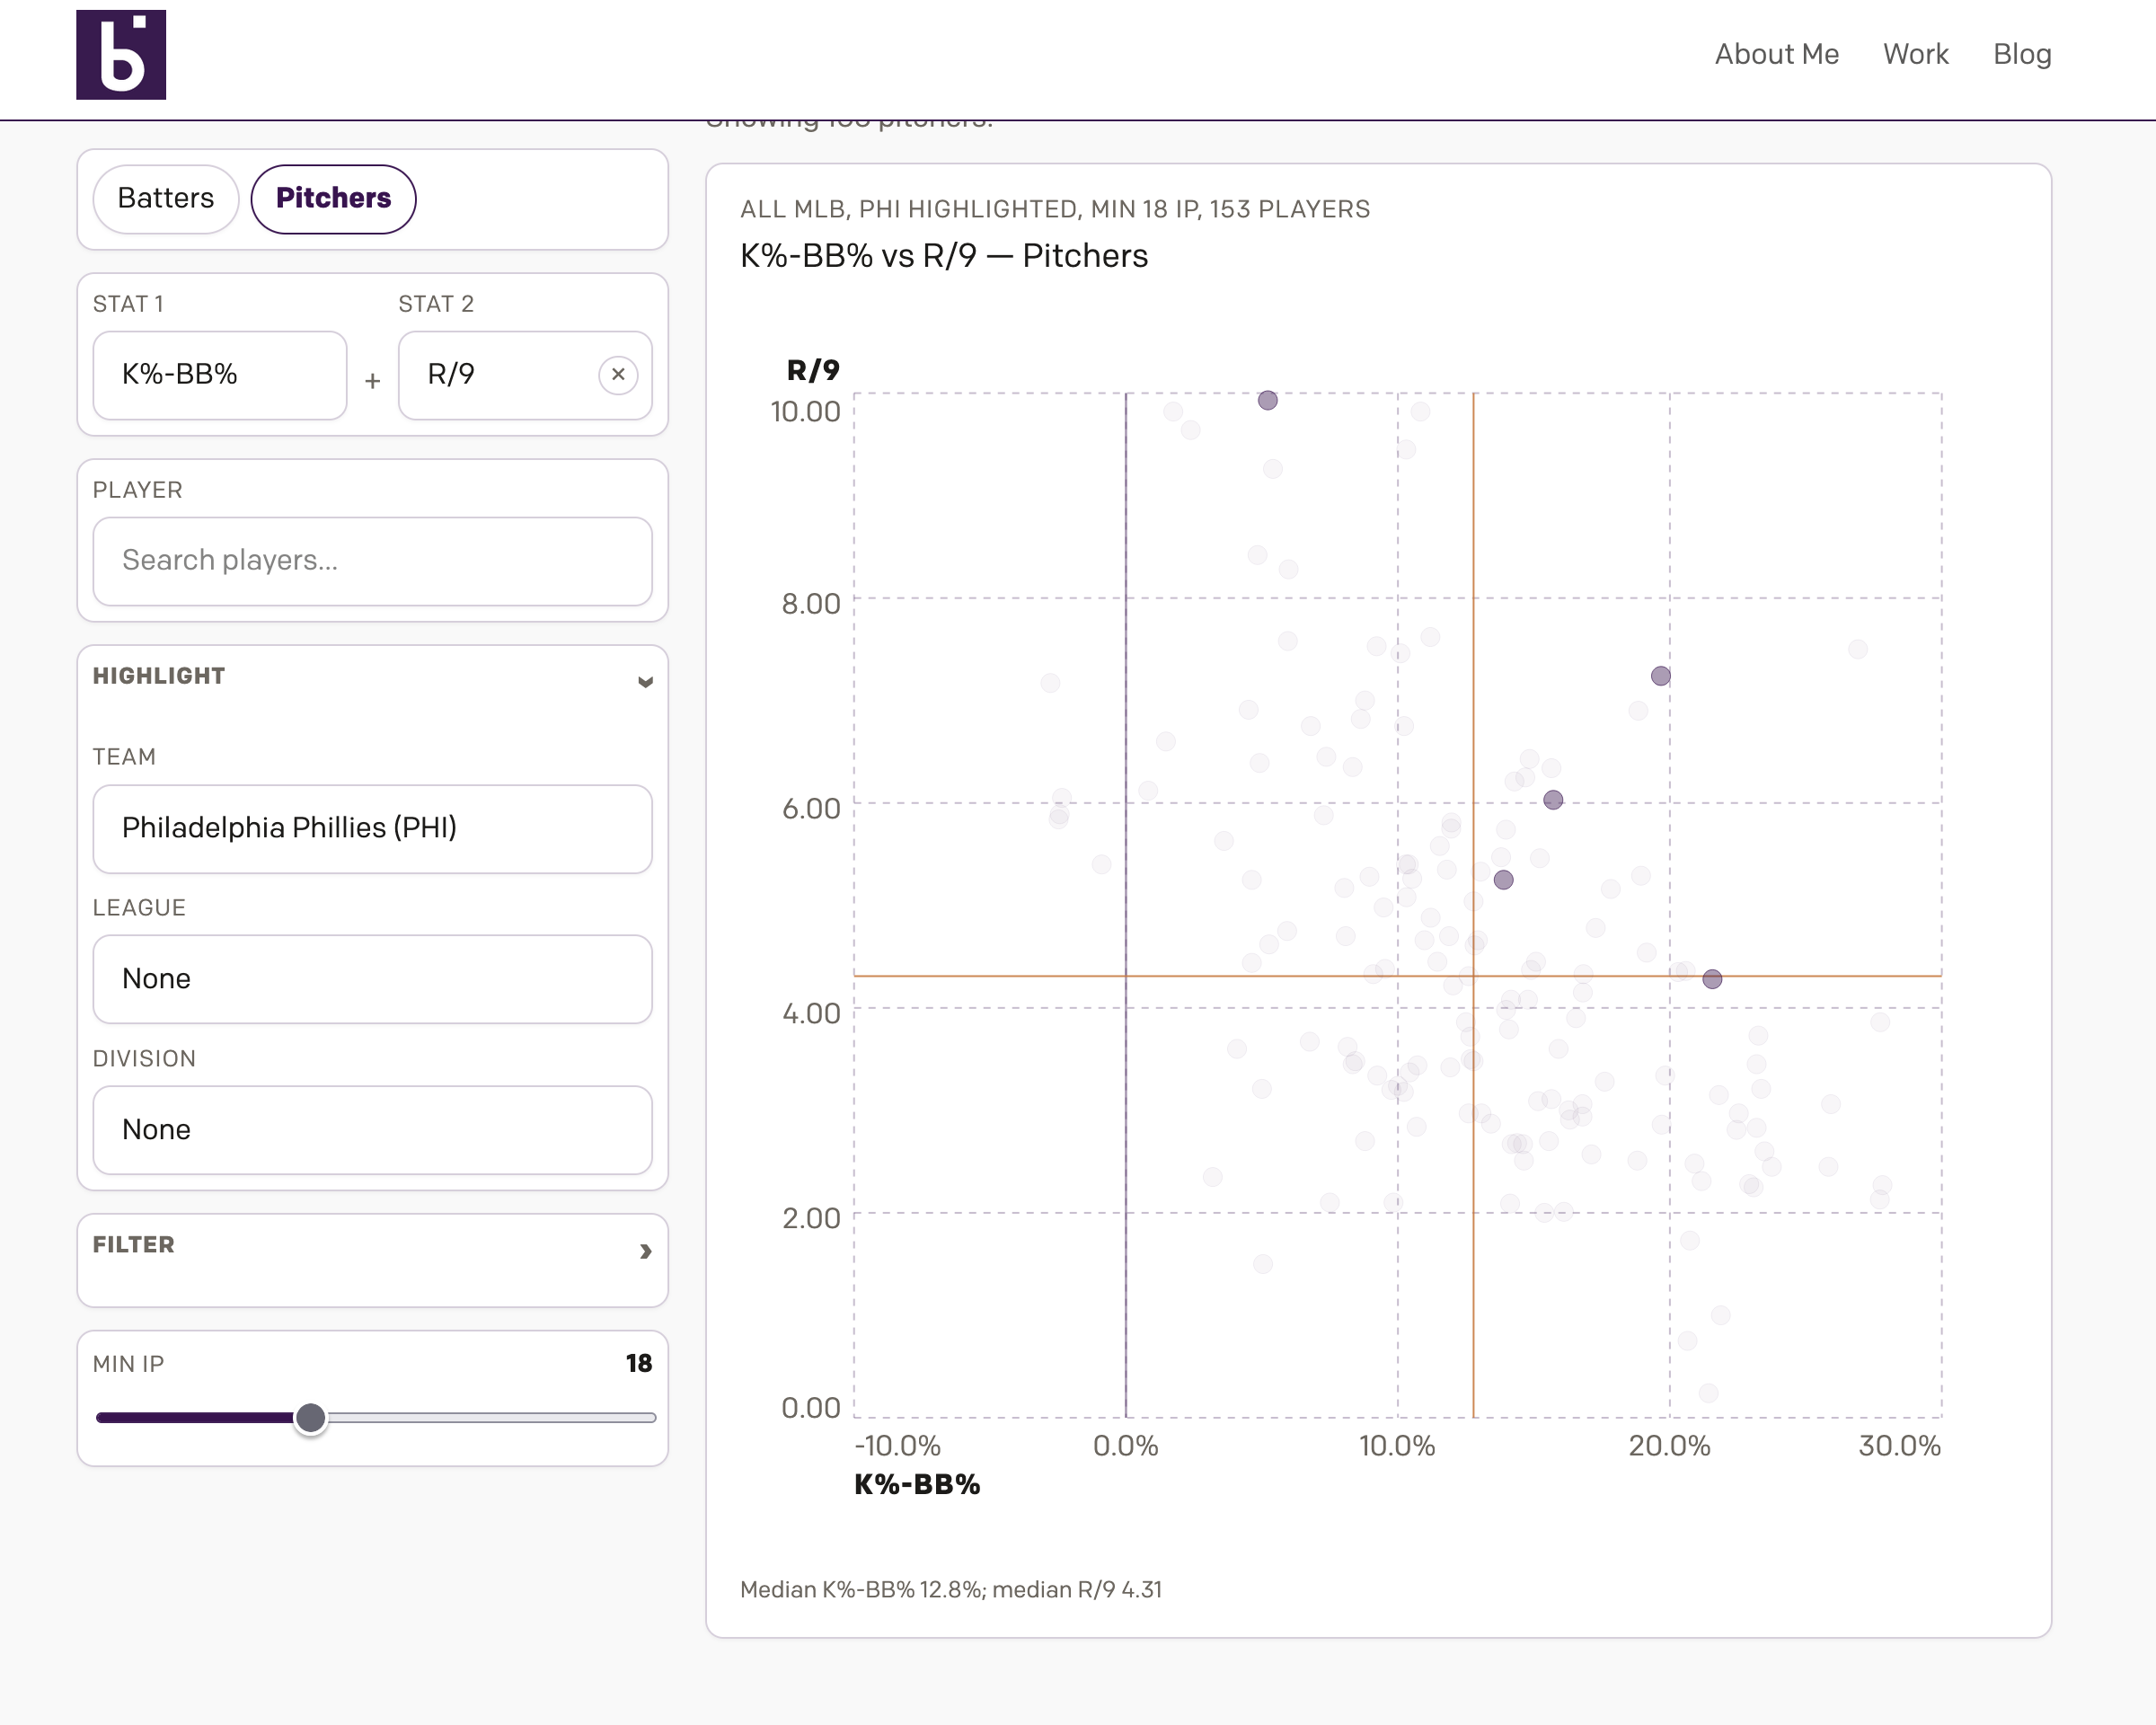Click the plus sign between the stat selectors

tap(372, 381)
